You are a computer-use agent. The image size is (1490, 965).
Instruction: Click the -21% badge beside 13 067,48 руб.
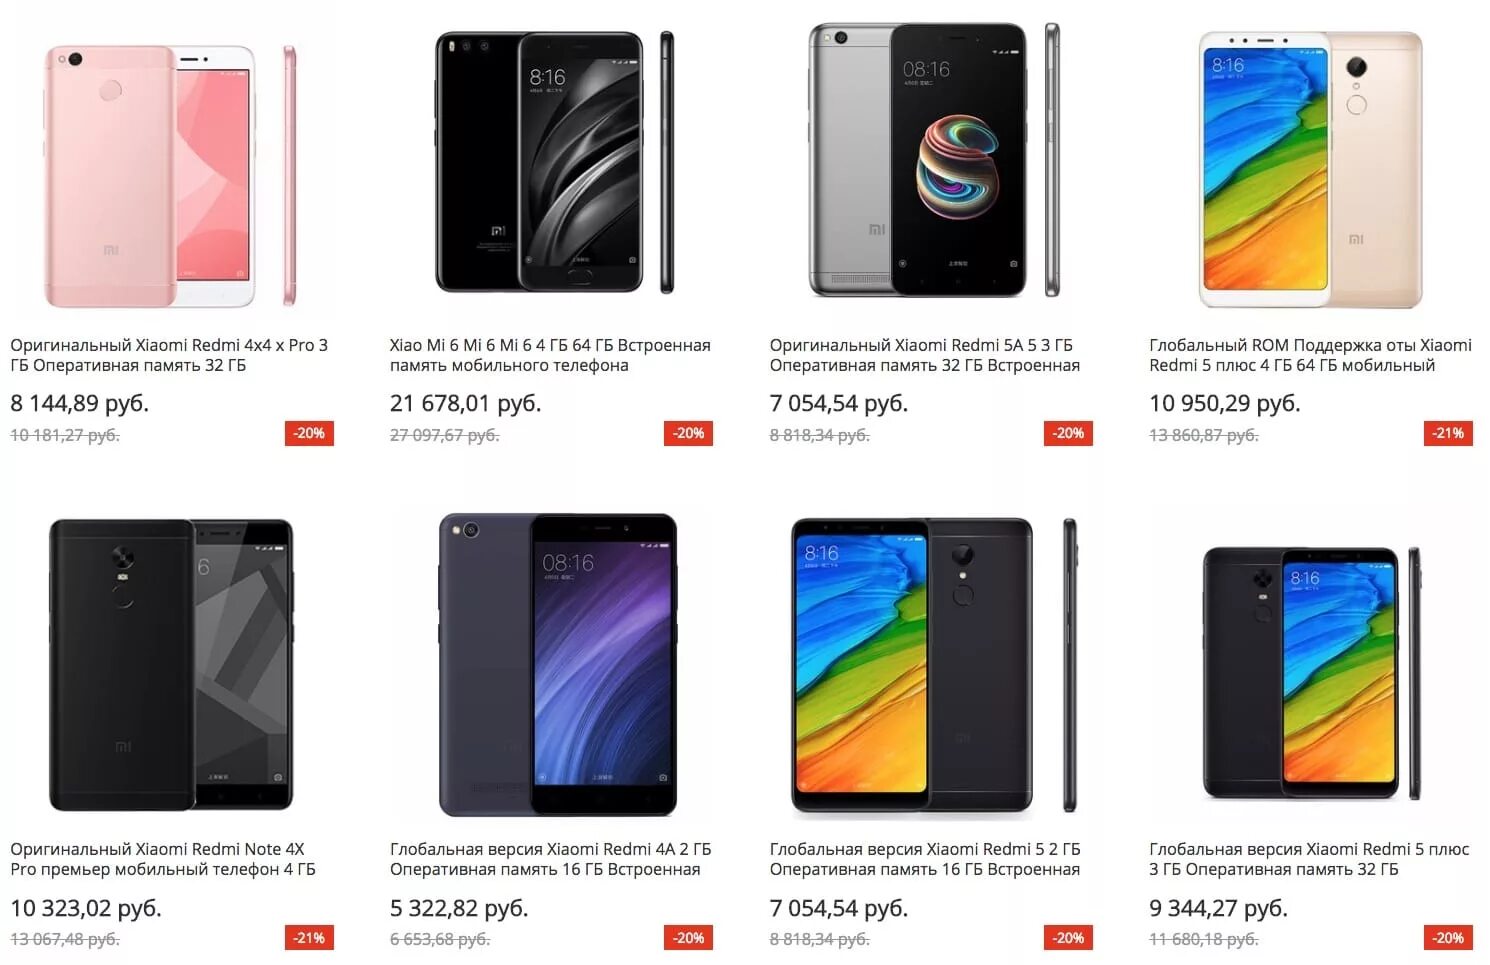tap(309, 938)
